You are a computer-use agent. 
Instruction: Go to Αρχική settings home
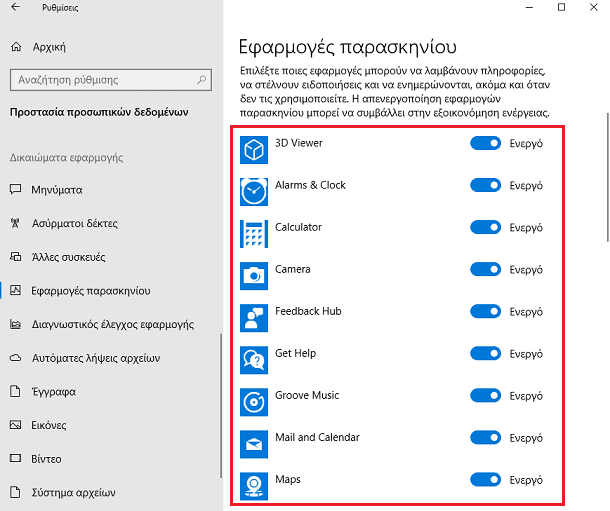point(49,47)
